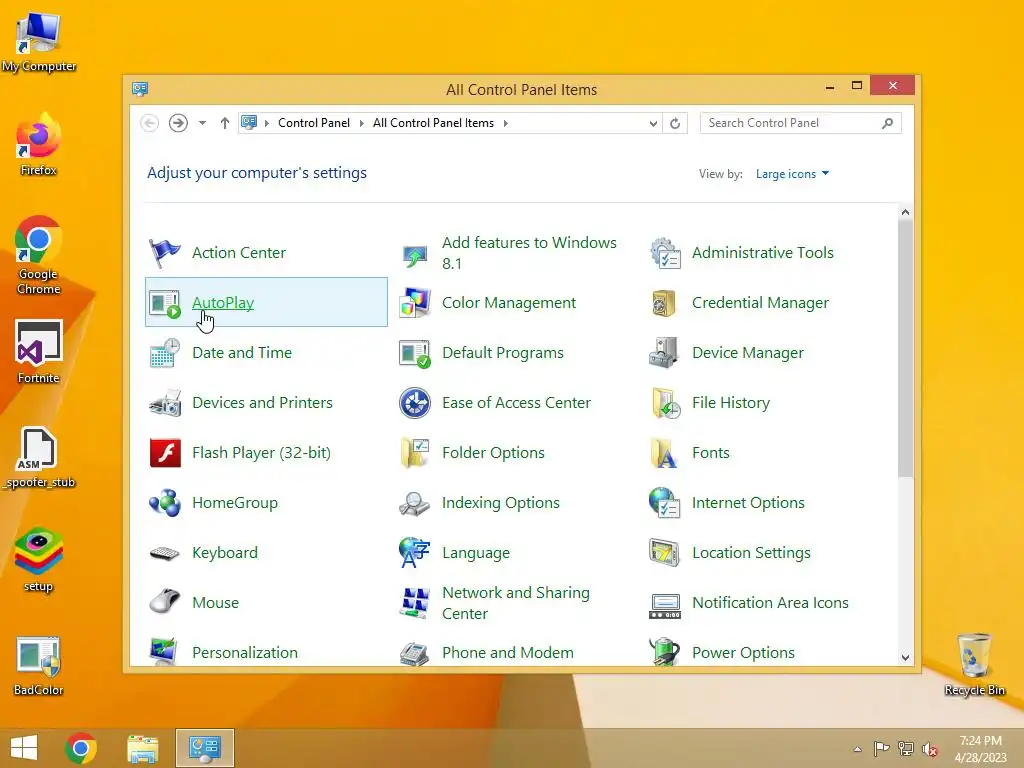
Task: Click the AutoPlay icon
Action: [165, 303]
